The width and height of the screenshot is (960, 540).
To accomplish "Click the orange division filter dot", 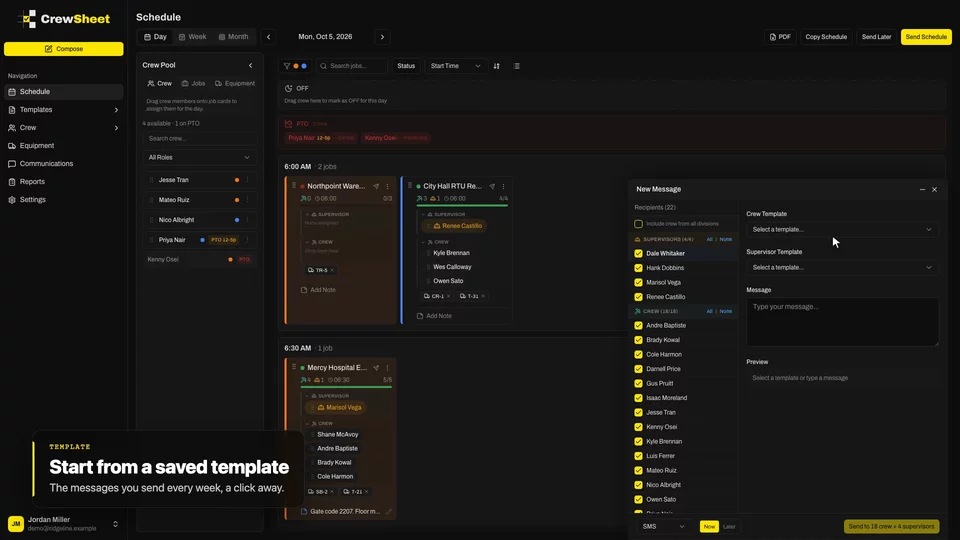I will [296, 66].
